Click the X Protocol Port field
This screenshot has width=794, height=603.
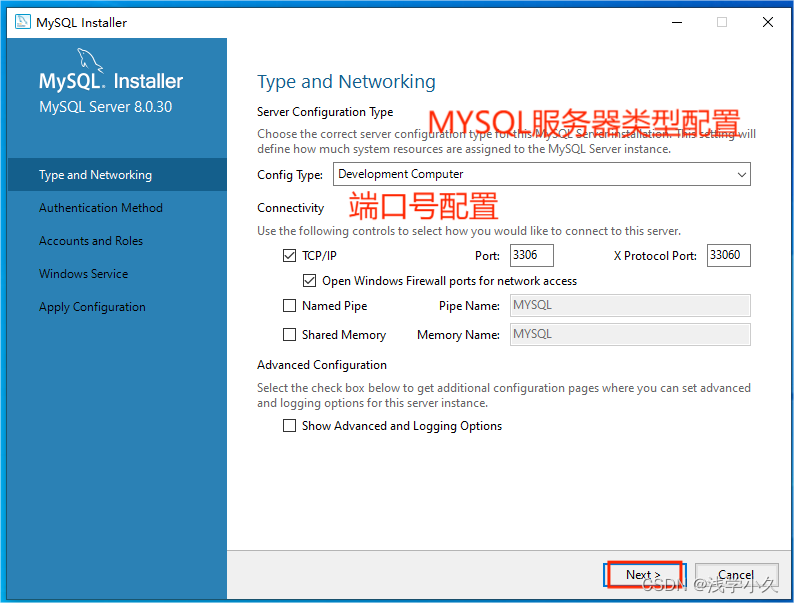tap(729, 255)
